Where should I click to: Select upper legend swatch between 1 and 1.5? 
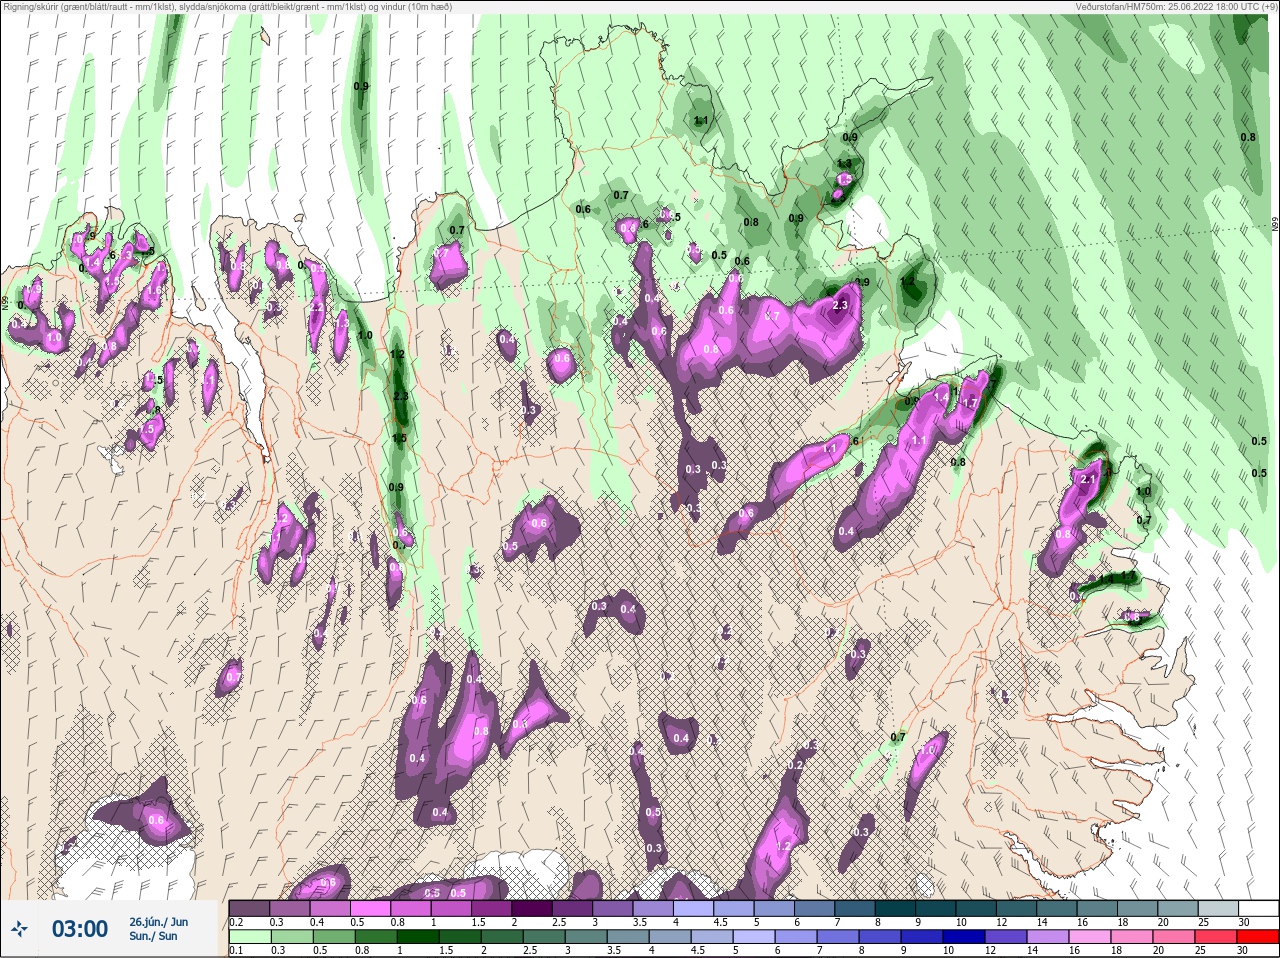coord(452,909)
